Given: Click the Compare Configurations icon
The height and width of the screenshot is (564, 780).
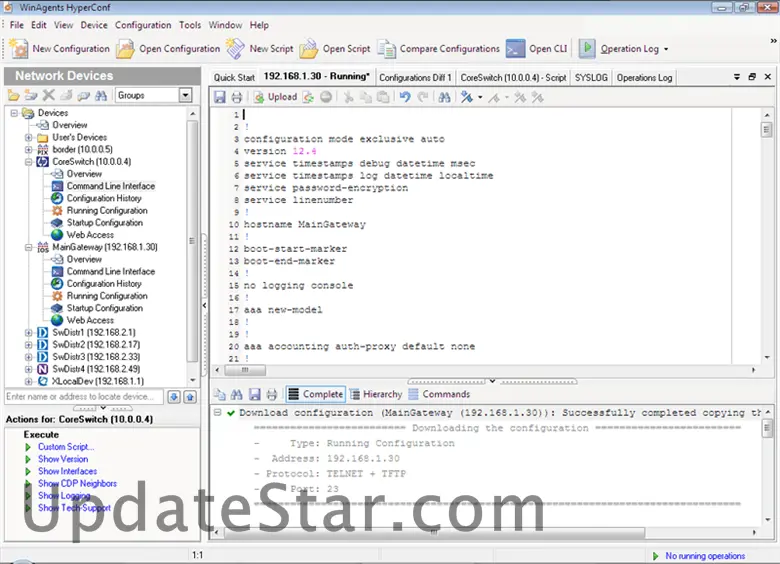Looking at the screenshot, I should (386, 49).
